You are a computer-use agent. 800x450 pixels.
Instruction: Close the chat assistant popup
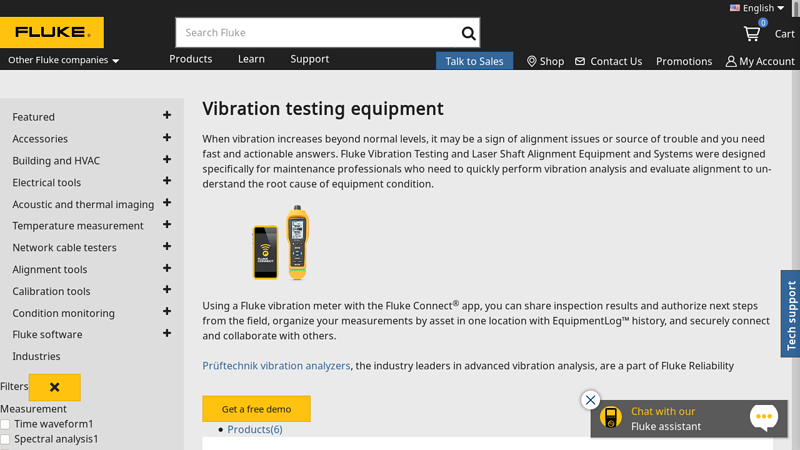pyautogui.click(x=590, y=400)
